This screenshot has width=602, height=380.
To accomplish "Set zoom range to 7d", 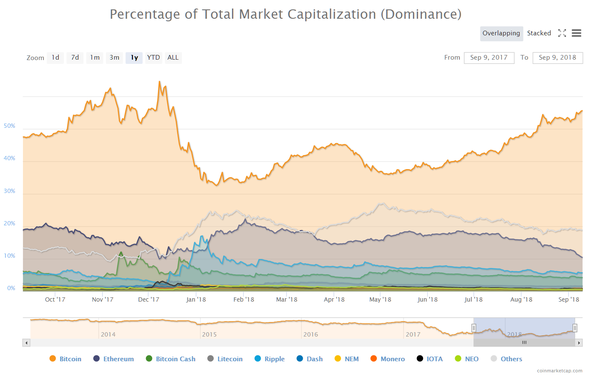I will (75, 58).
